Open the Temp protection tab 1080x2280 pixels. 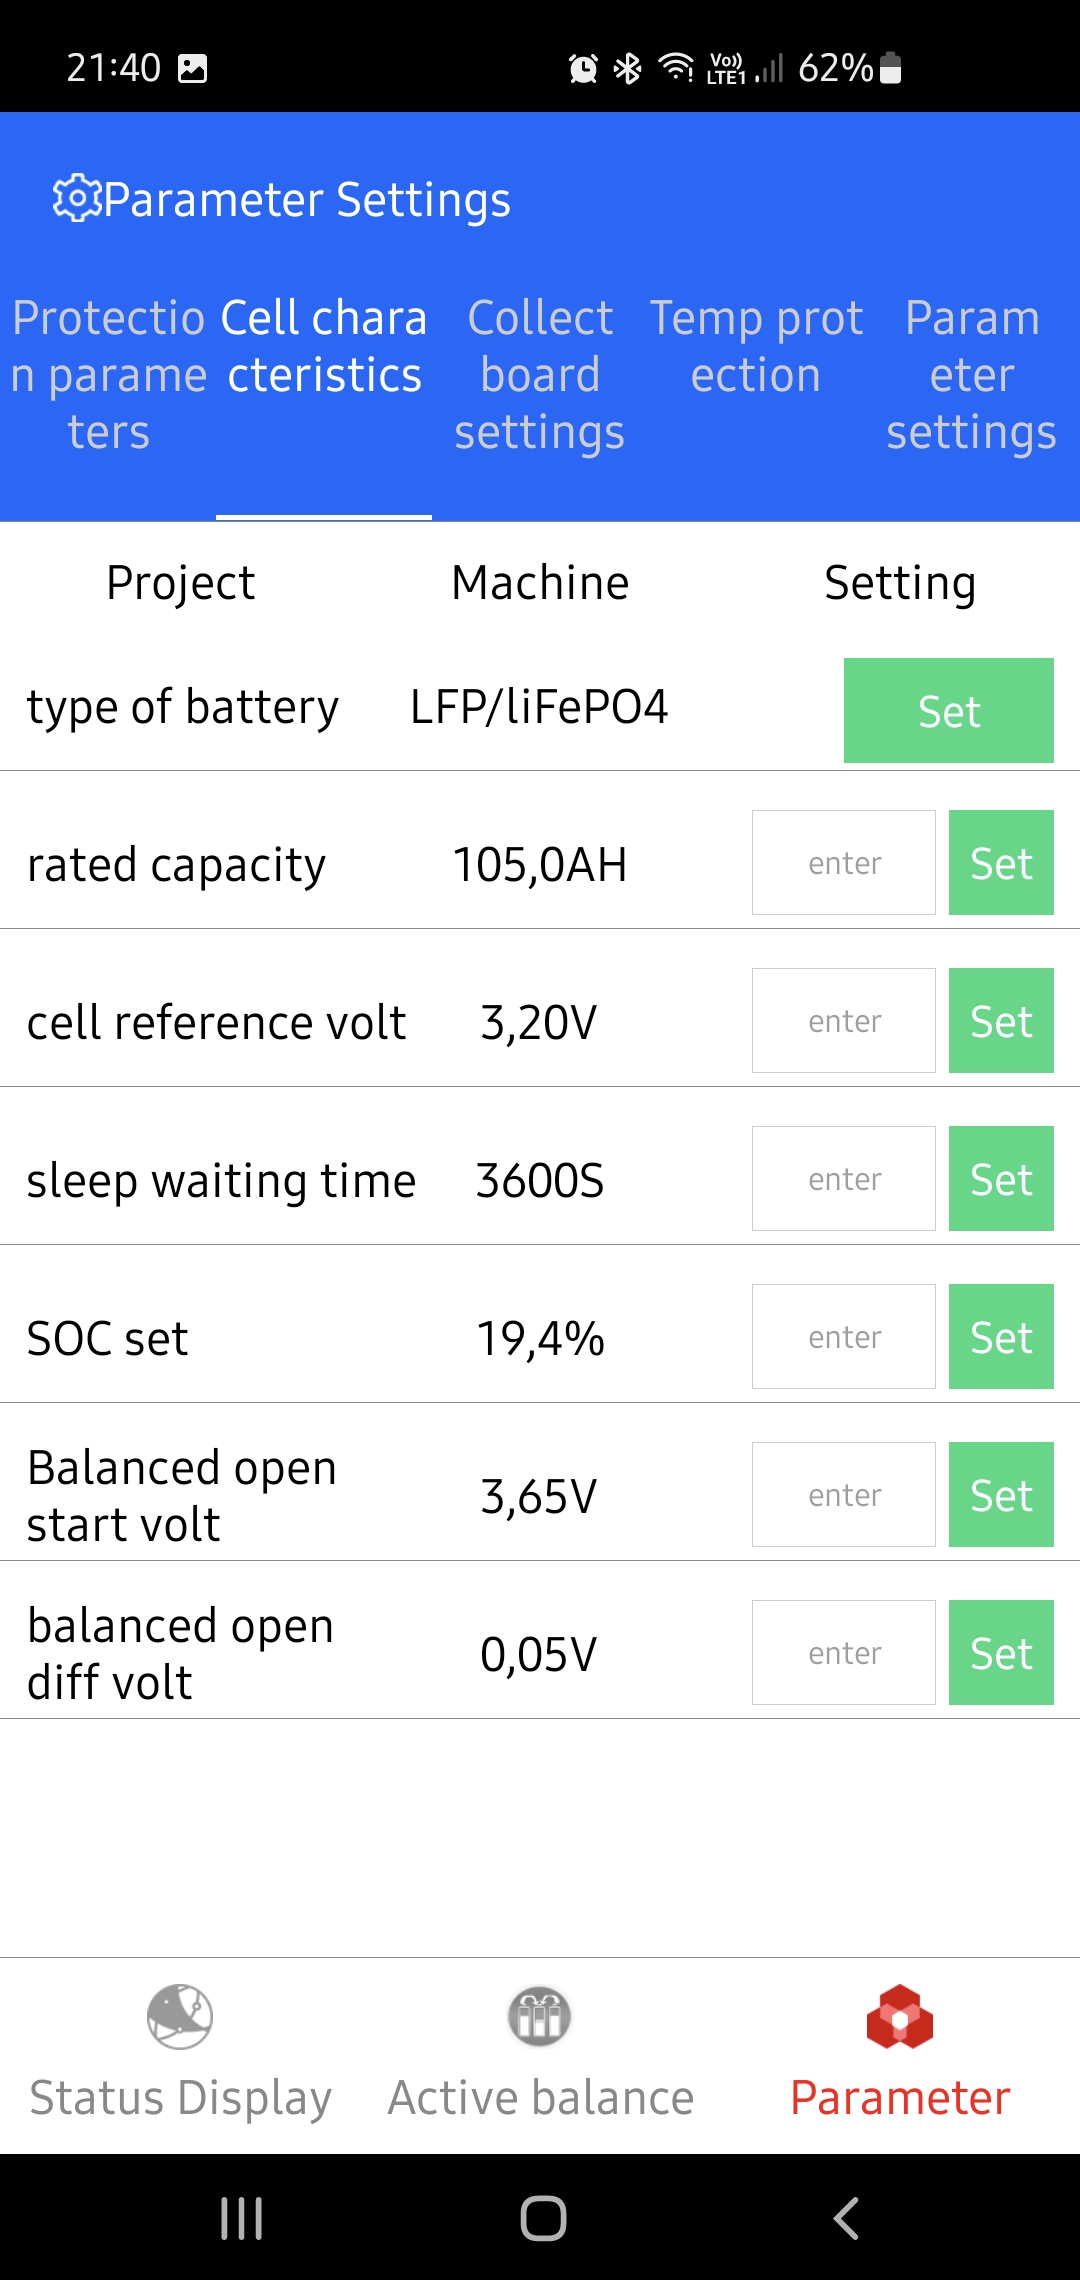tap(756, 347)
